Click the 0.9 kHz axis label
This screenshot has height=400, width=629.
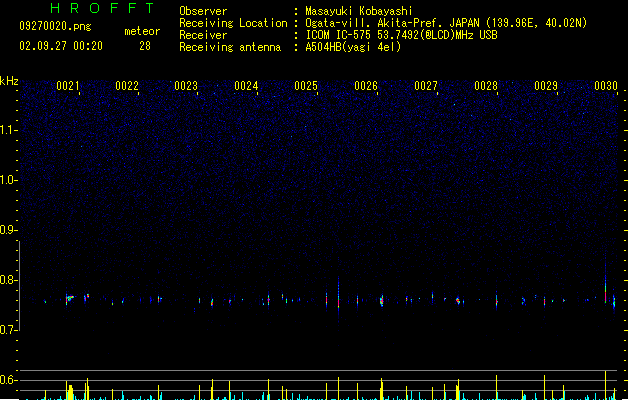[9, 230]
